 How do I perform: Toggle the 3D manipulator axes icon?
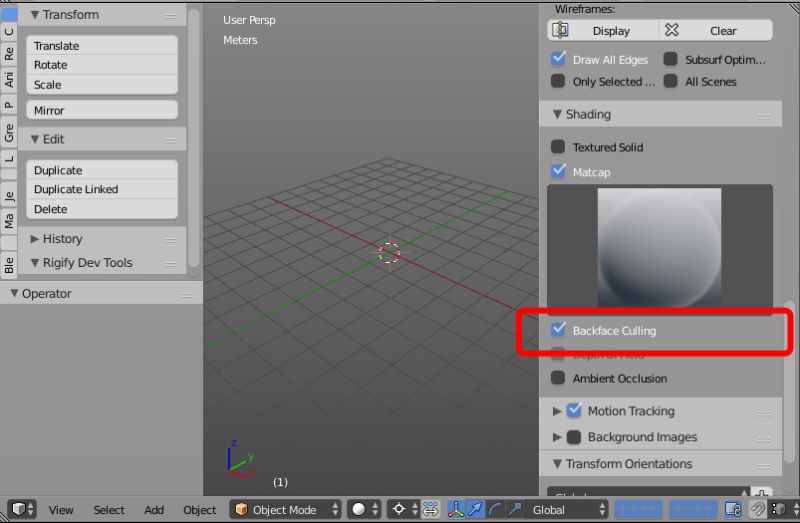(456, 509)
